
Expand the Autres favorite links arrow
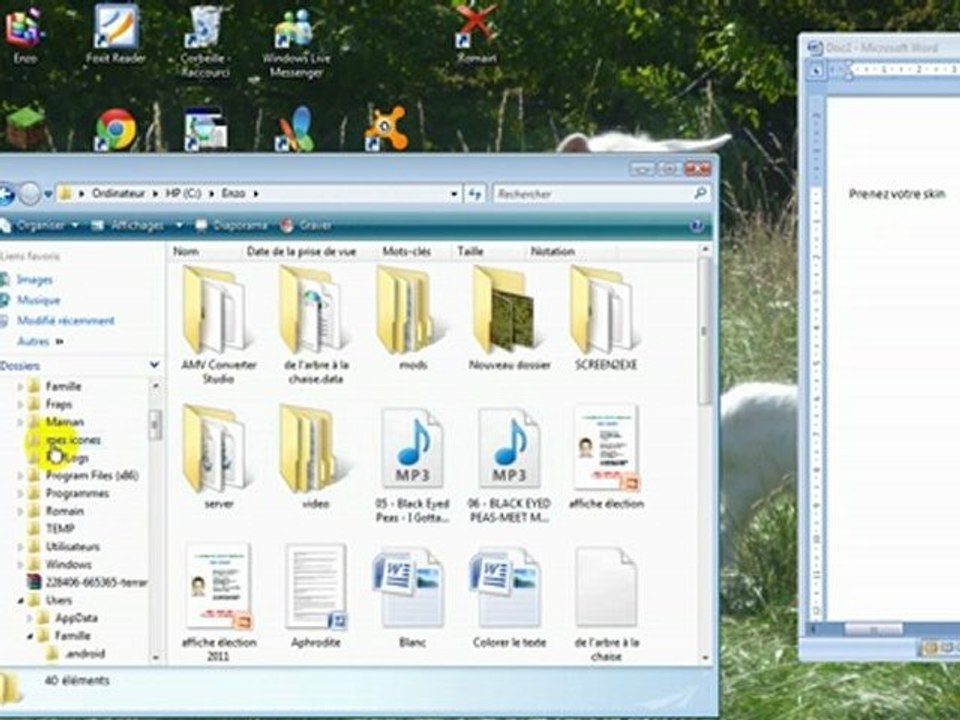coord(59,341)
